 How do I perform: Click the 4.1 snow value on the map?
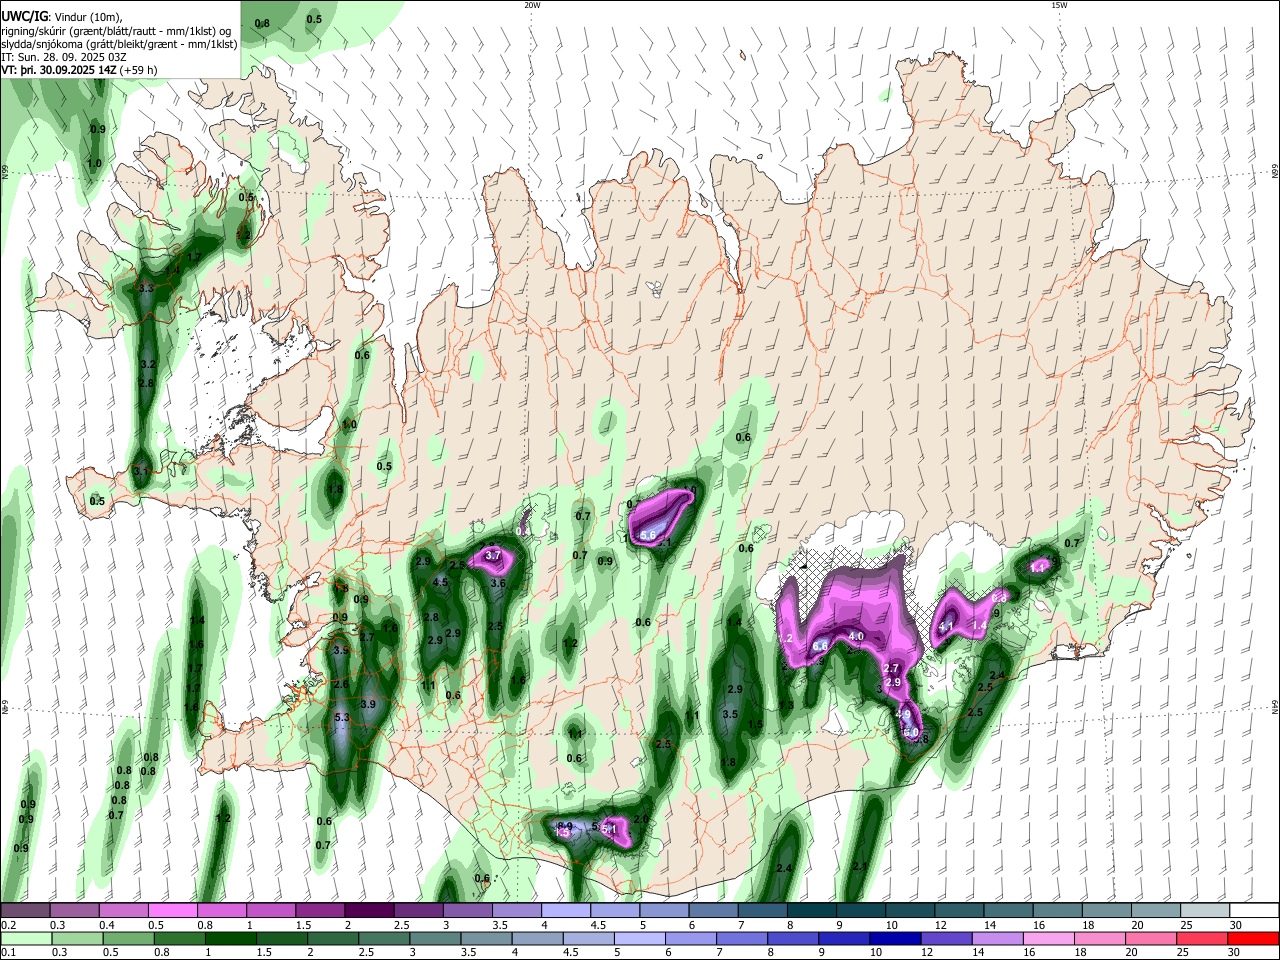946,627
